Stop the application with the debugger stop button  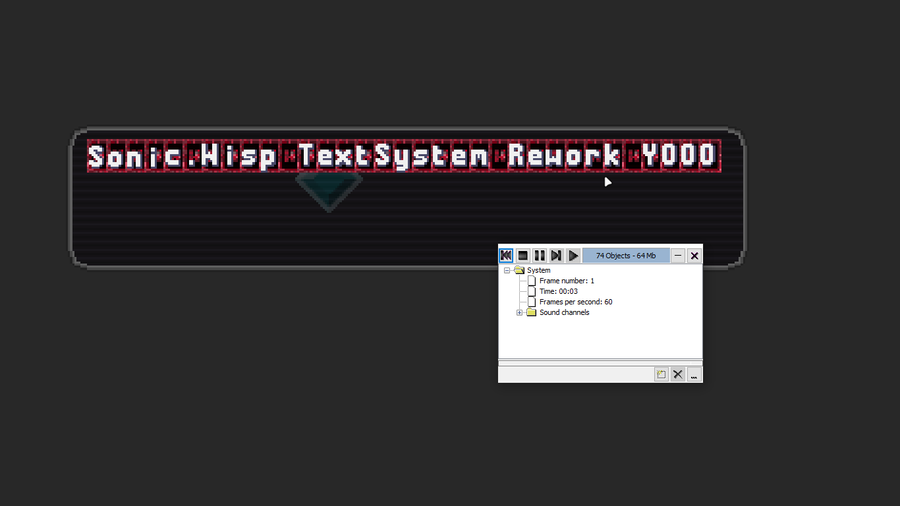coord(522,255)
